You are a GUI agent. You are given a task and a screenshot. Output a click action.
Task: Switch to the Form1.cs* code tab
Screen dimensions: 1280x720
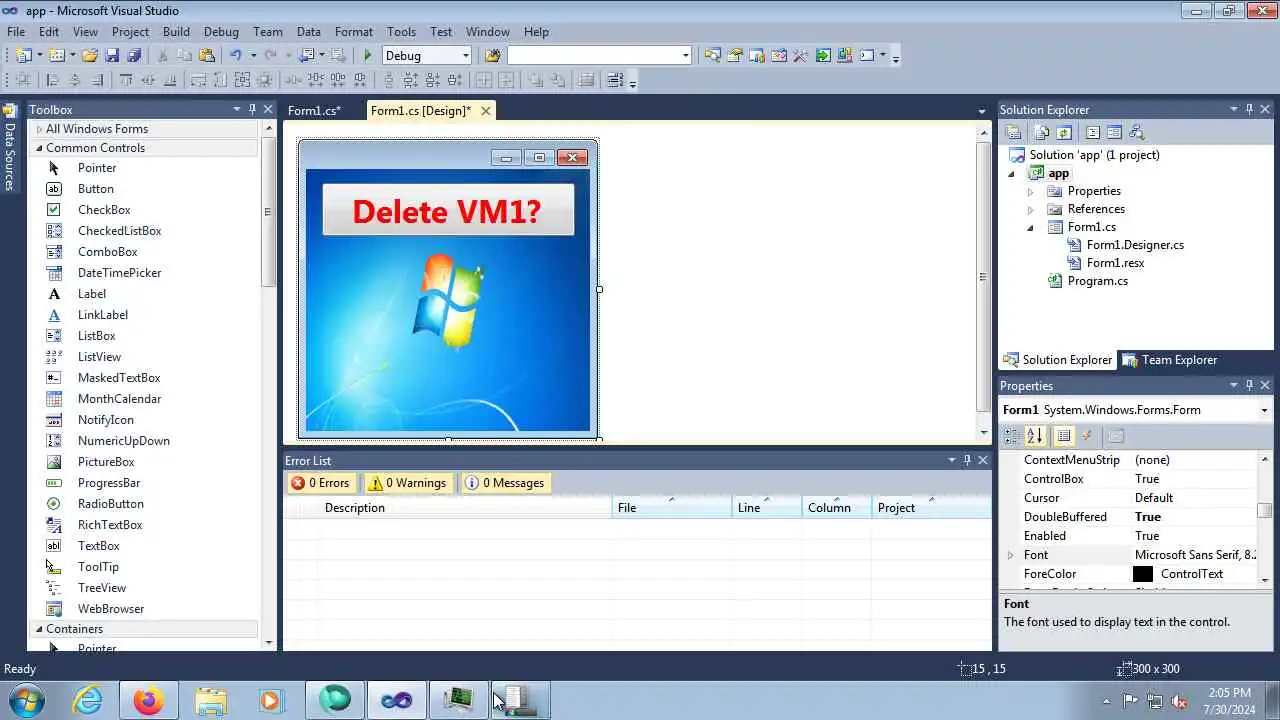[314, 111]
